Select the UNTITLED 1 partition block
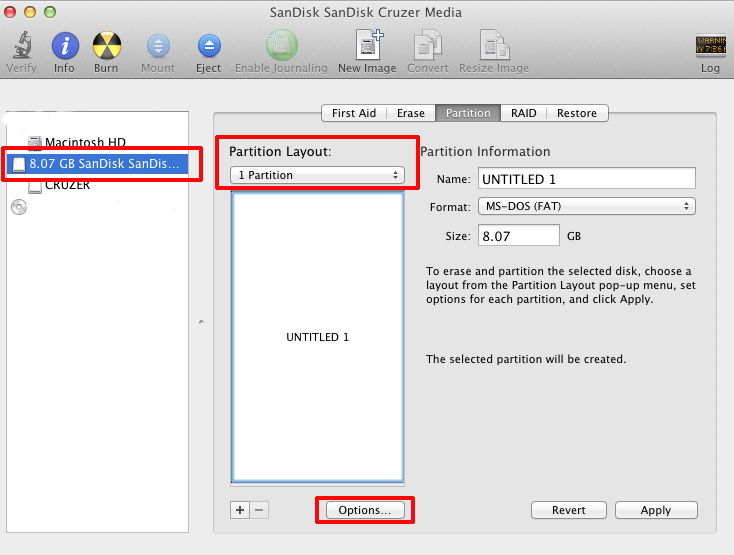734x555 pixels. coord(317,337)
